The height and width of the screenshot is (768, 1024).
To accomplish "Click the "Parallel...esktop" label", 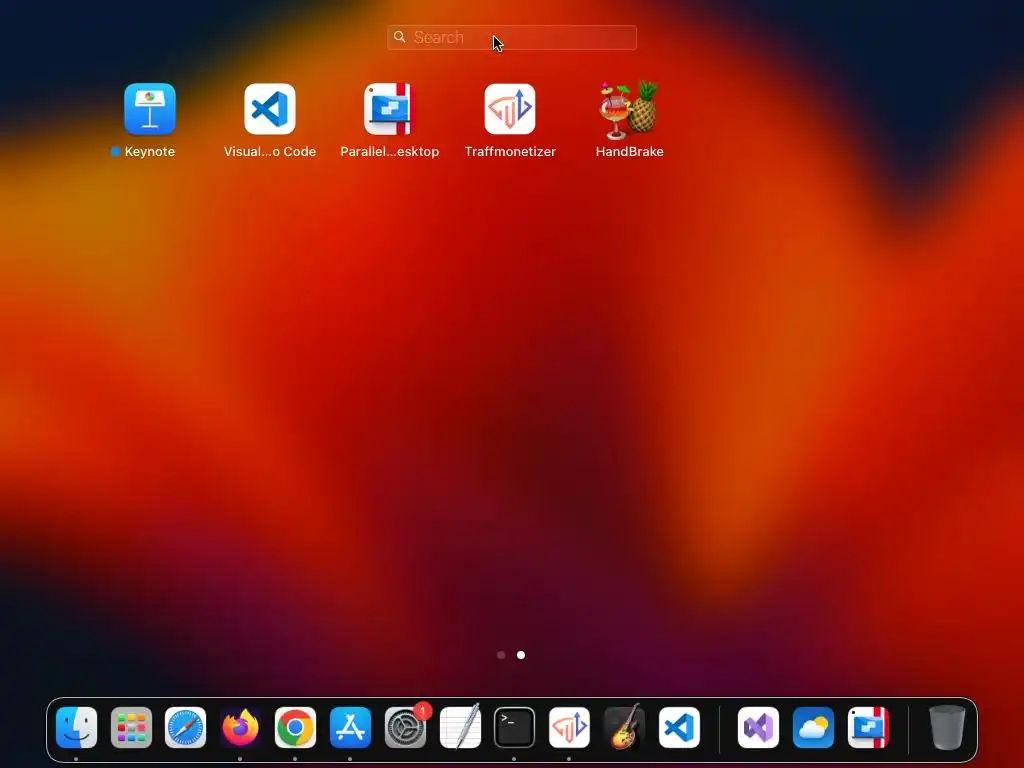I will pyautogui.click(x=389, y=152).
